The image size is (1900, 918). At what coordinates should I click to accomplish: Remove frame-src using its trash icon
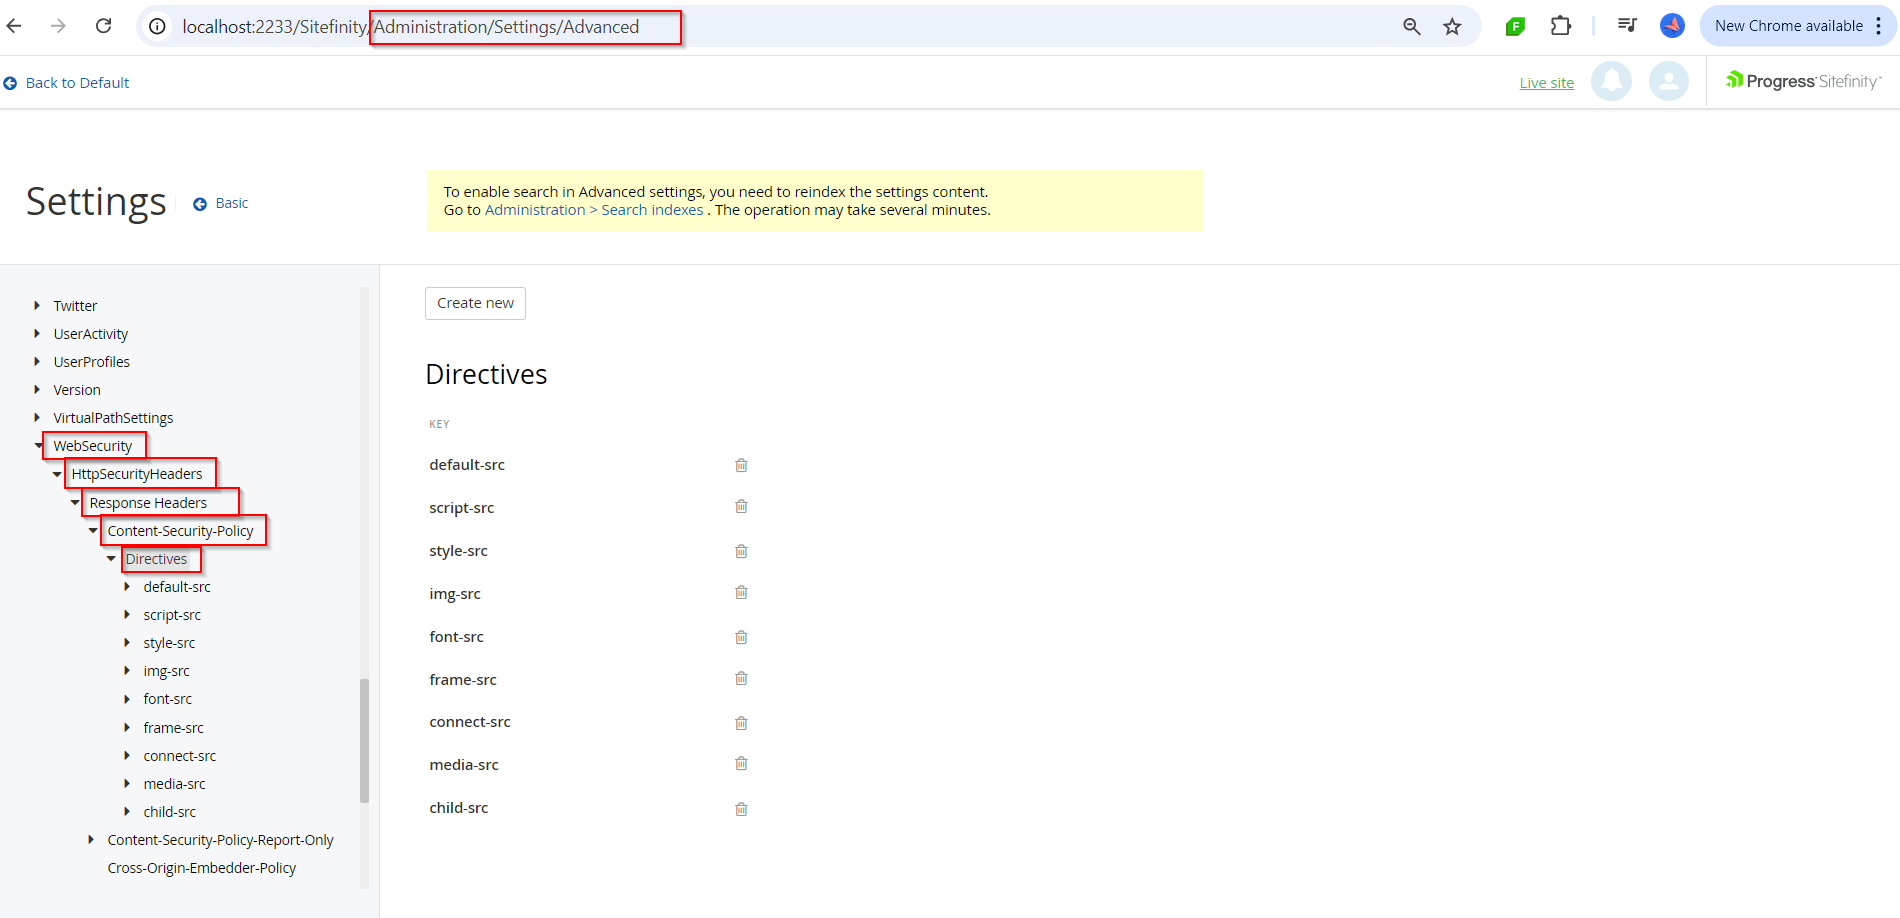coord(741,678)
